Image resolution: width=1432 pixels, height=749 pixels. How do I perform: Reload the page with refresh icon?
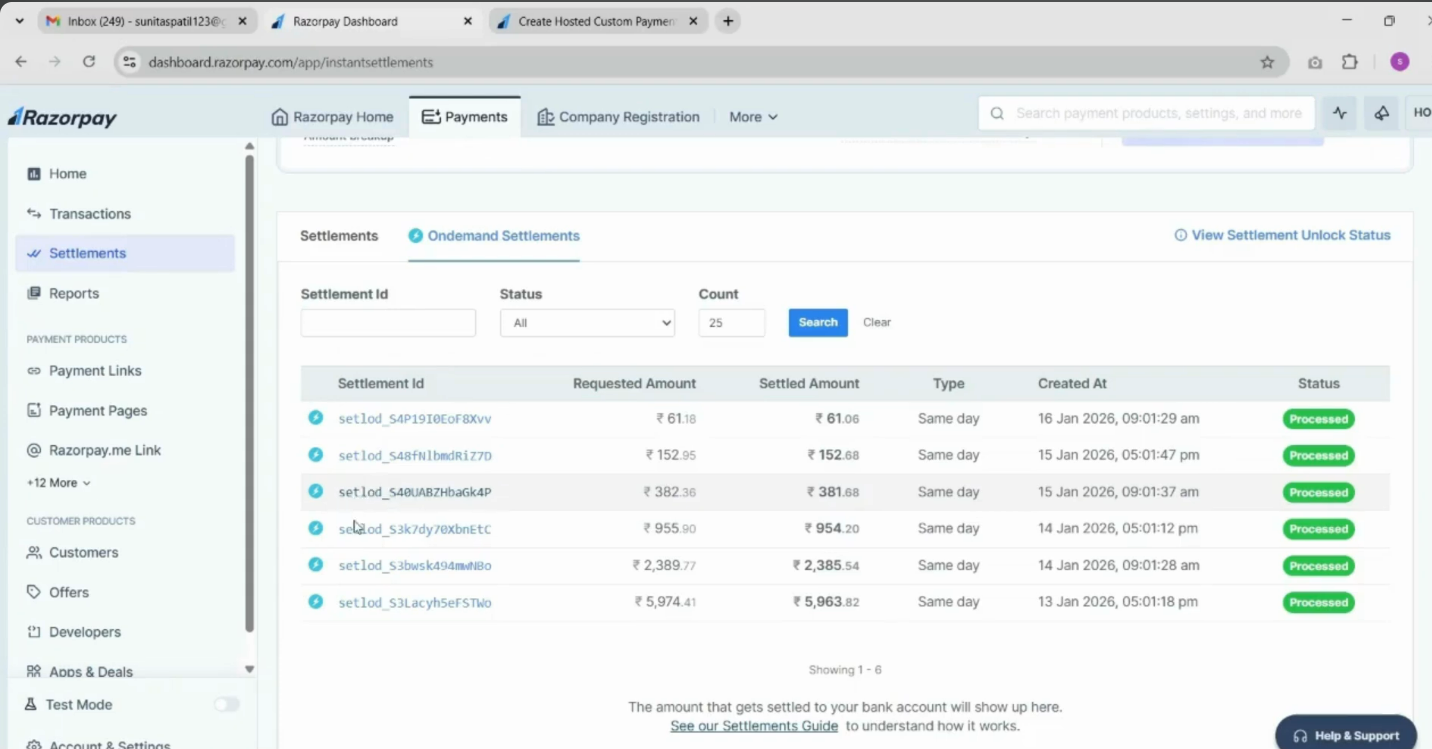click(x=89, y=62)
